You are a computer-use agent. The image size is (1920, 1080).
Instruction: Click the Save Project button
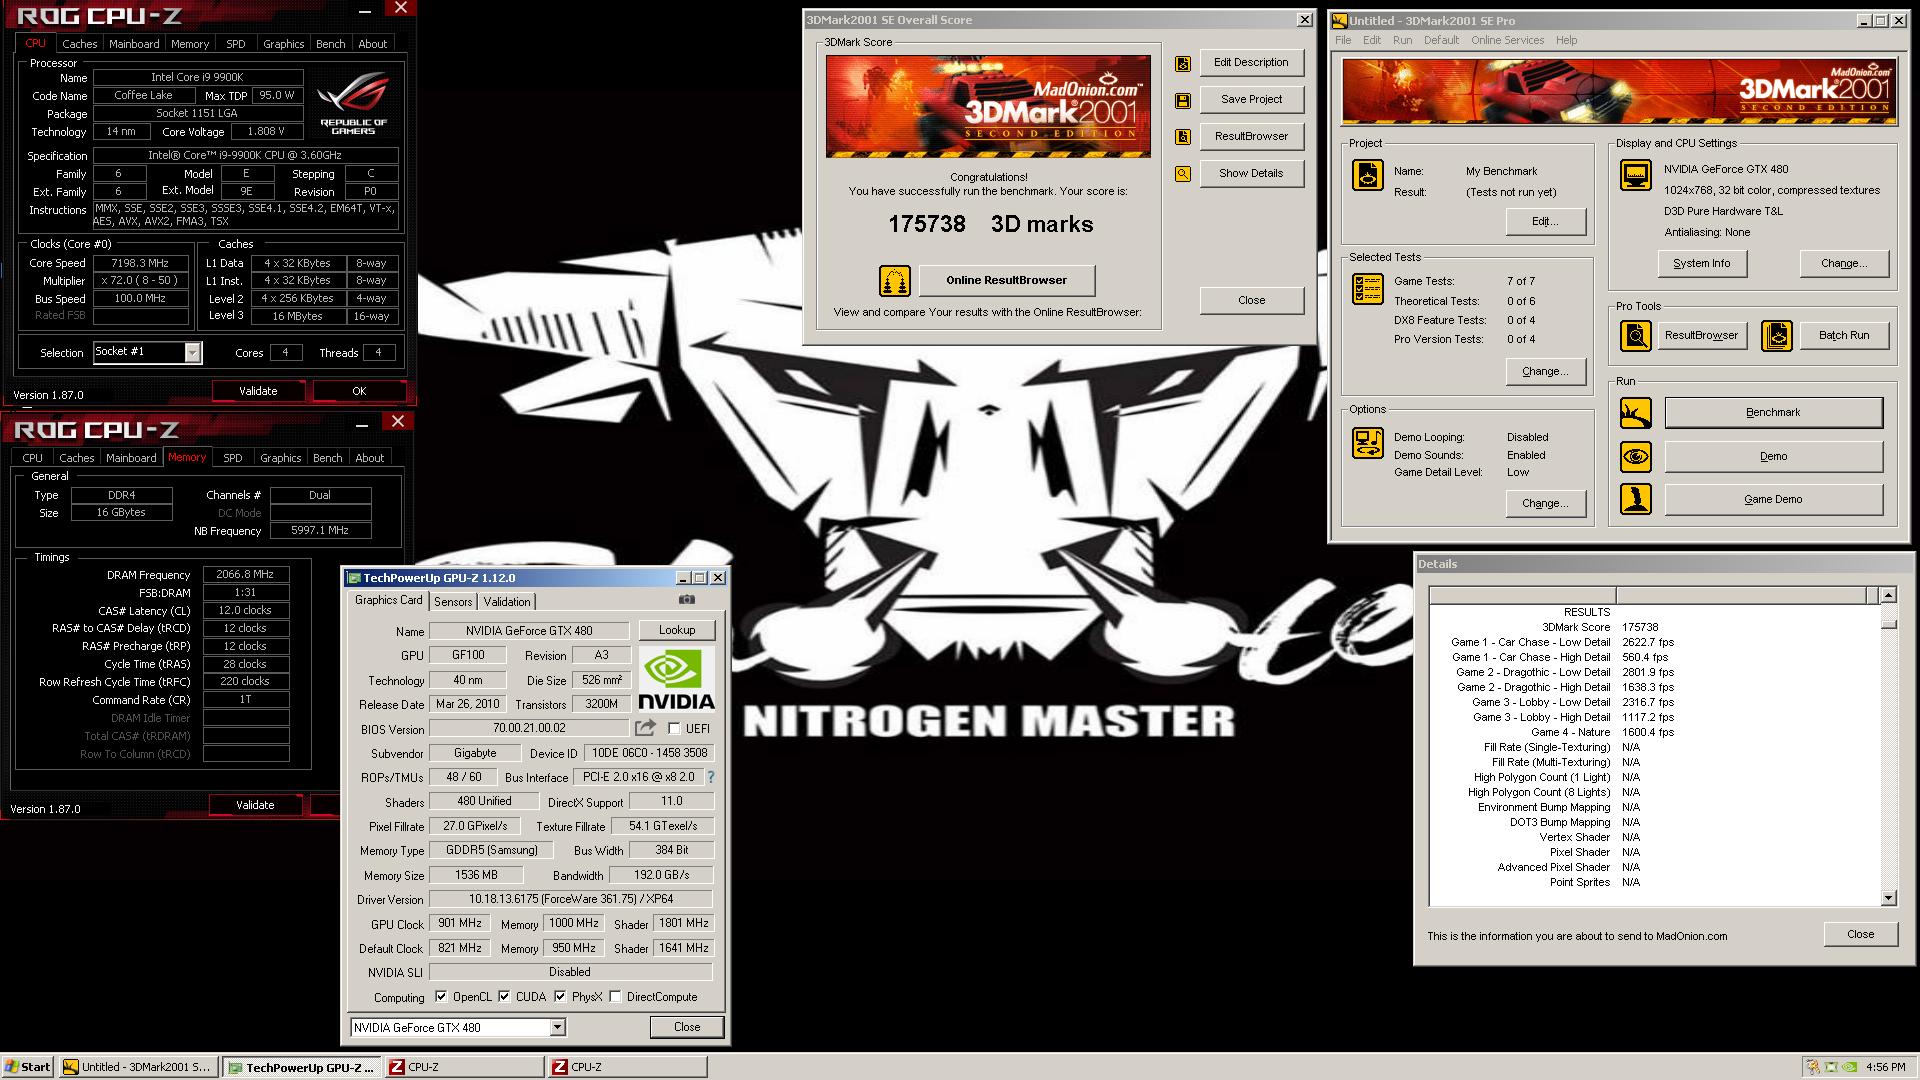point(1251,100)
